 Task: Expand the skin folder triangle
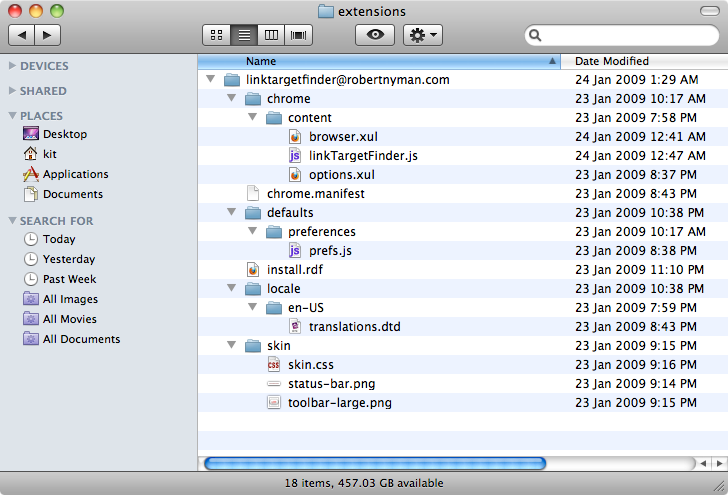pyautogui.click(x=231, y=346)
